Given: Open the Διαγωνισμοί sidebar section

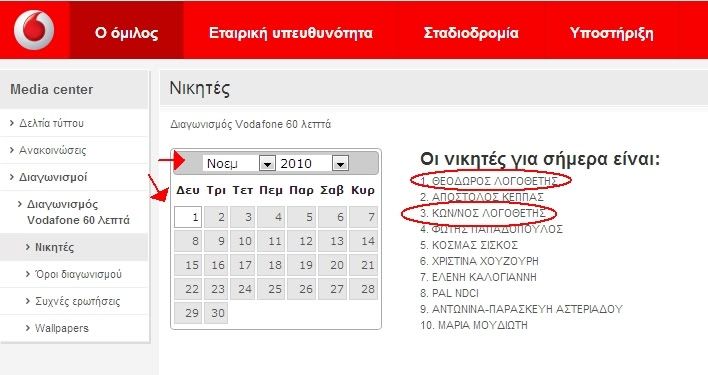Looking at the screenshot, I should click(53, 177).
